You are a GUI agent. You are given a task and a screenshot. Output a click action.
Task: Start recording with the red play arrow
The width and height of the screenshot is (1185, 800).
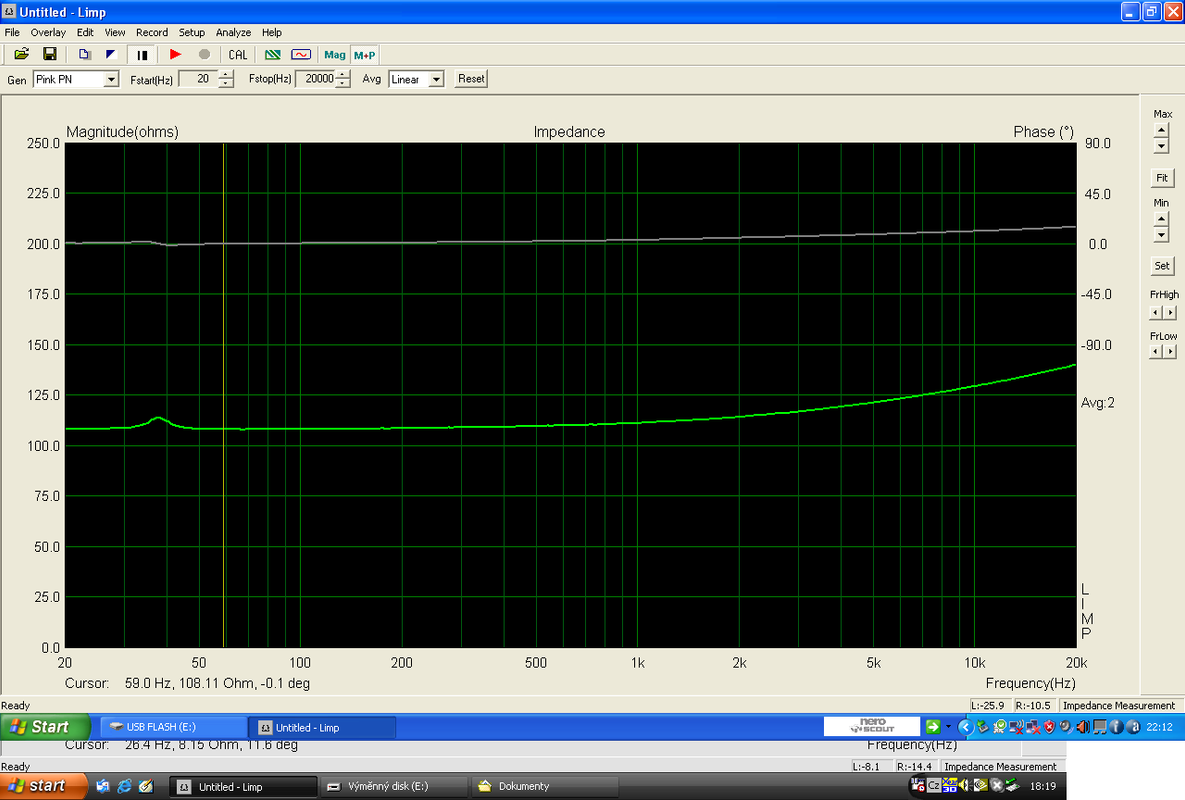[175, 54]
